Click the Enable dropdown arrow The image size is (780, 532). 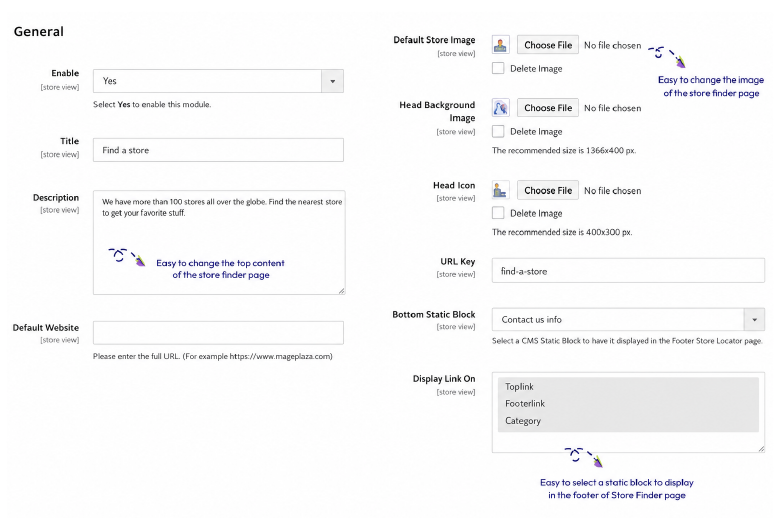pyautogui.click(x=332, y=81)
